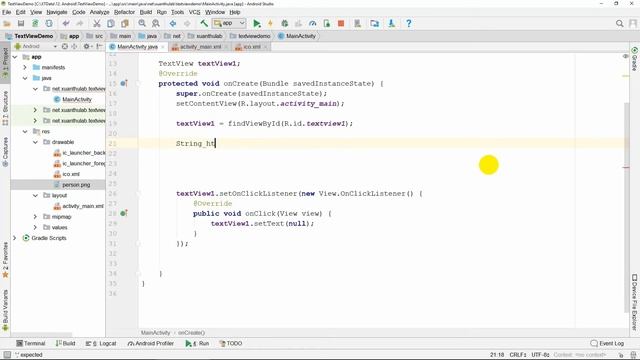
Task: Click the Find magnifier icon
Action: point(142,24)
